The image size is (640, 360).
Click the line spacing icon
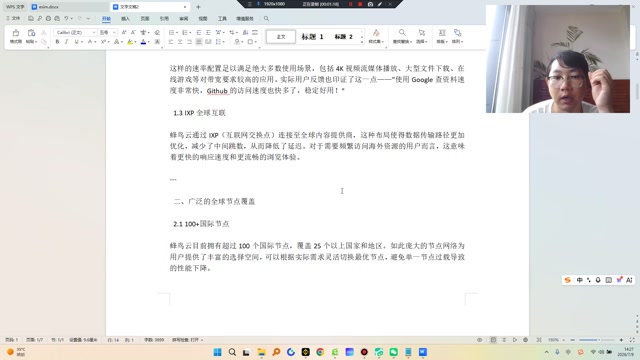(218, 42)
